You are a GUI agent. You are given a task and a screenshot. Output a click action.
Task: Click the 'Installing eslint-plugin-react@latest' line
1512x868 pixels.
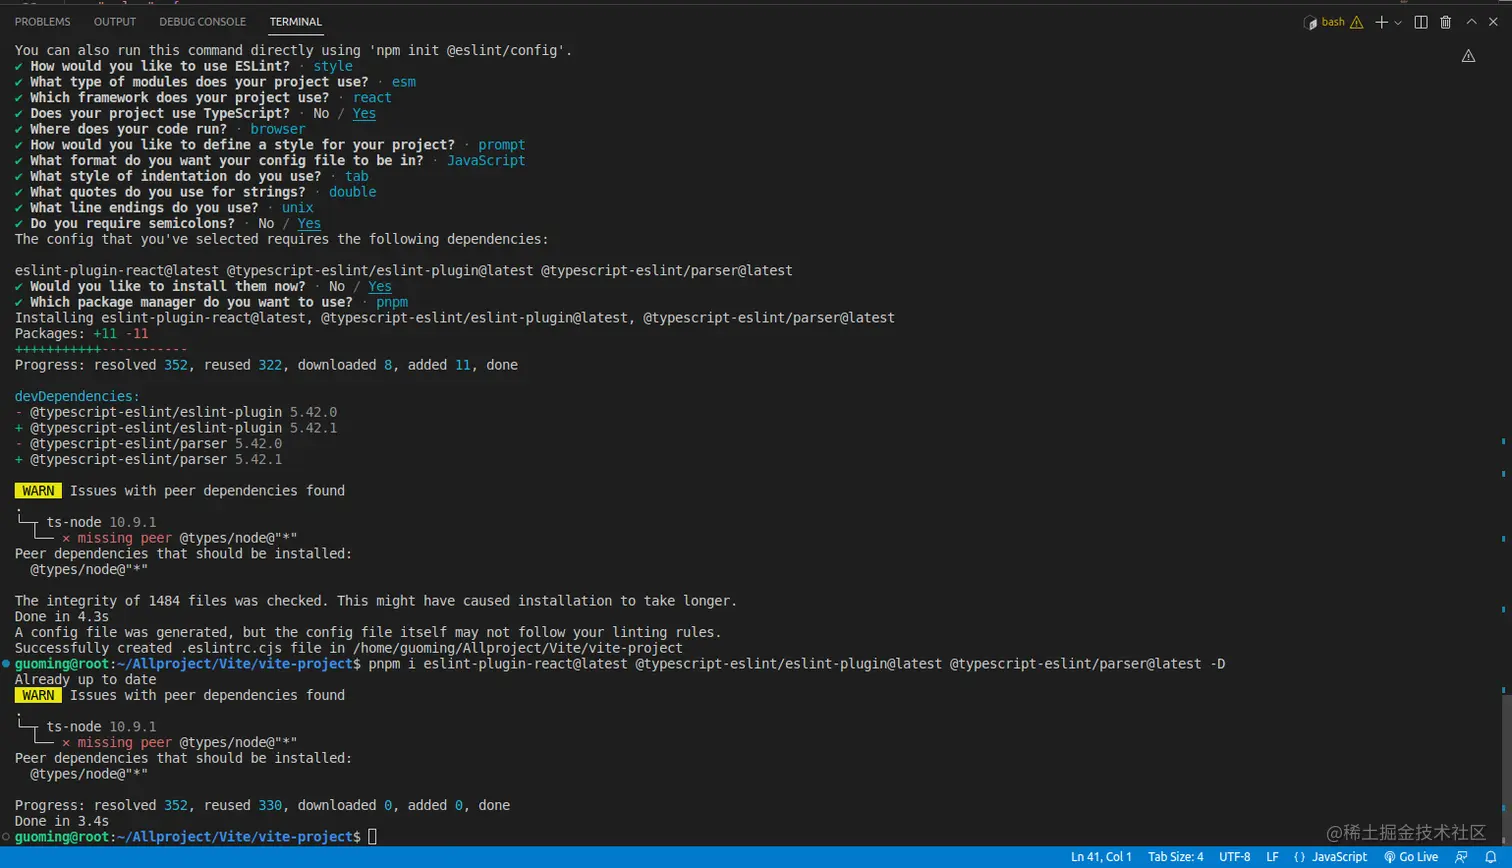pos(455,319)
